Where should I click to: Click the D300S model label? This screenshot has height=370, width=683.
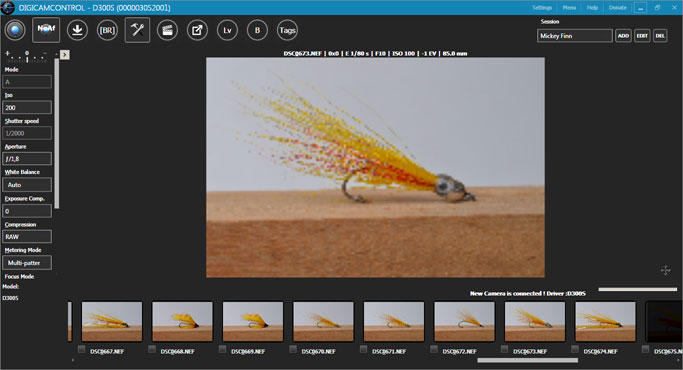click(x=10, y=298)
